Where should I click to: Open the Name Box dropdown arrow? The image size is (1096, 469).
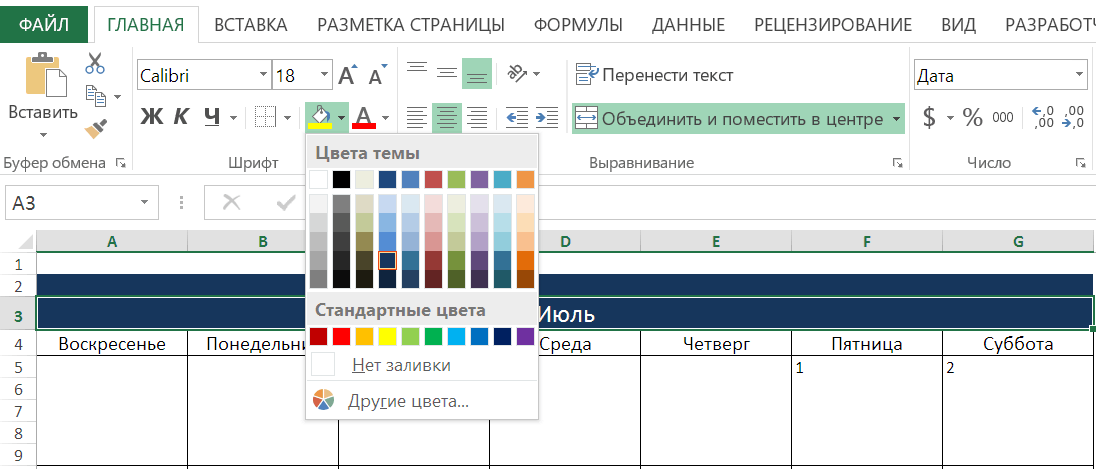click(x=144, y=203)
